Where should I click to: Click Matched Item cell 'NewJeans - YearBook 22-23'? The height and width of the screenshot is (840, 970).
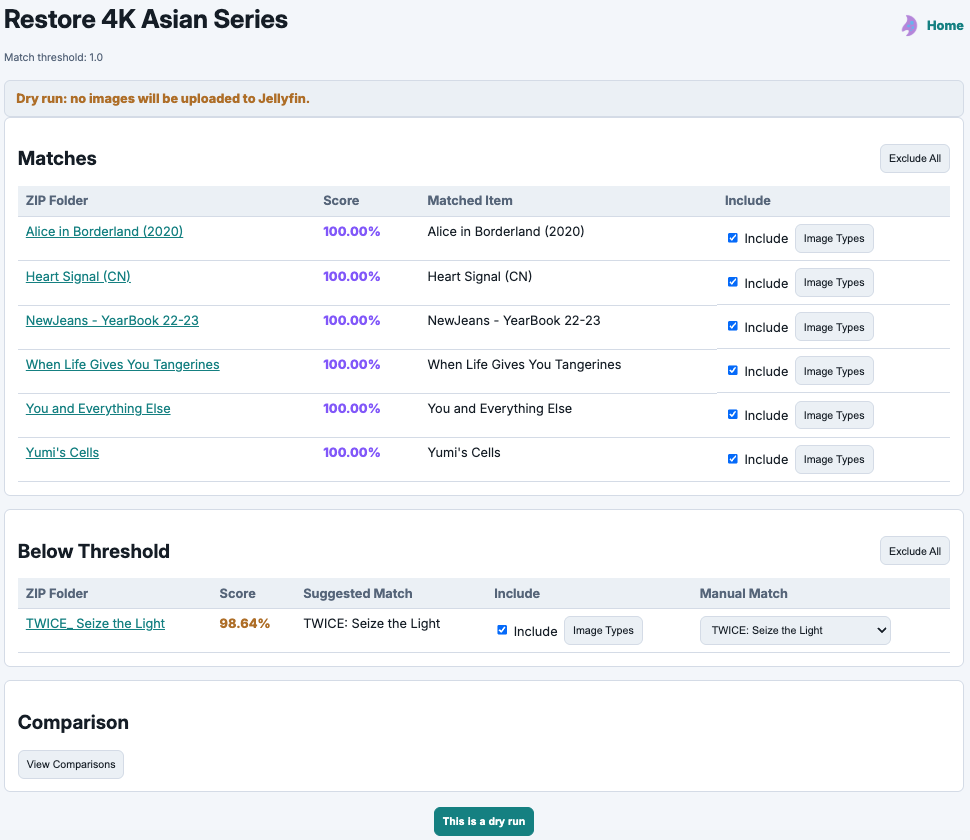[513, 320]
